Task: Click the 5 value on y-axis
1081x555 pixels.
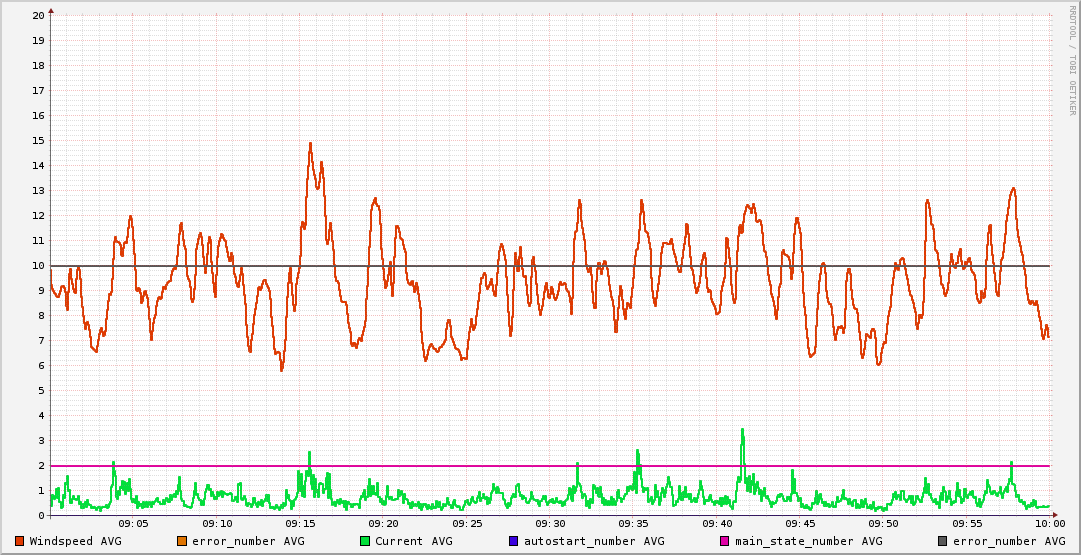Action: (x=41, y=391)
